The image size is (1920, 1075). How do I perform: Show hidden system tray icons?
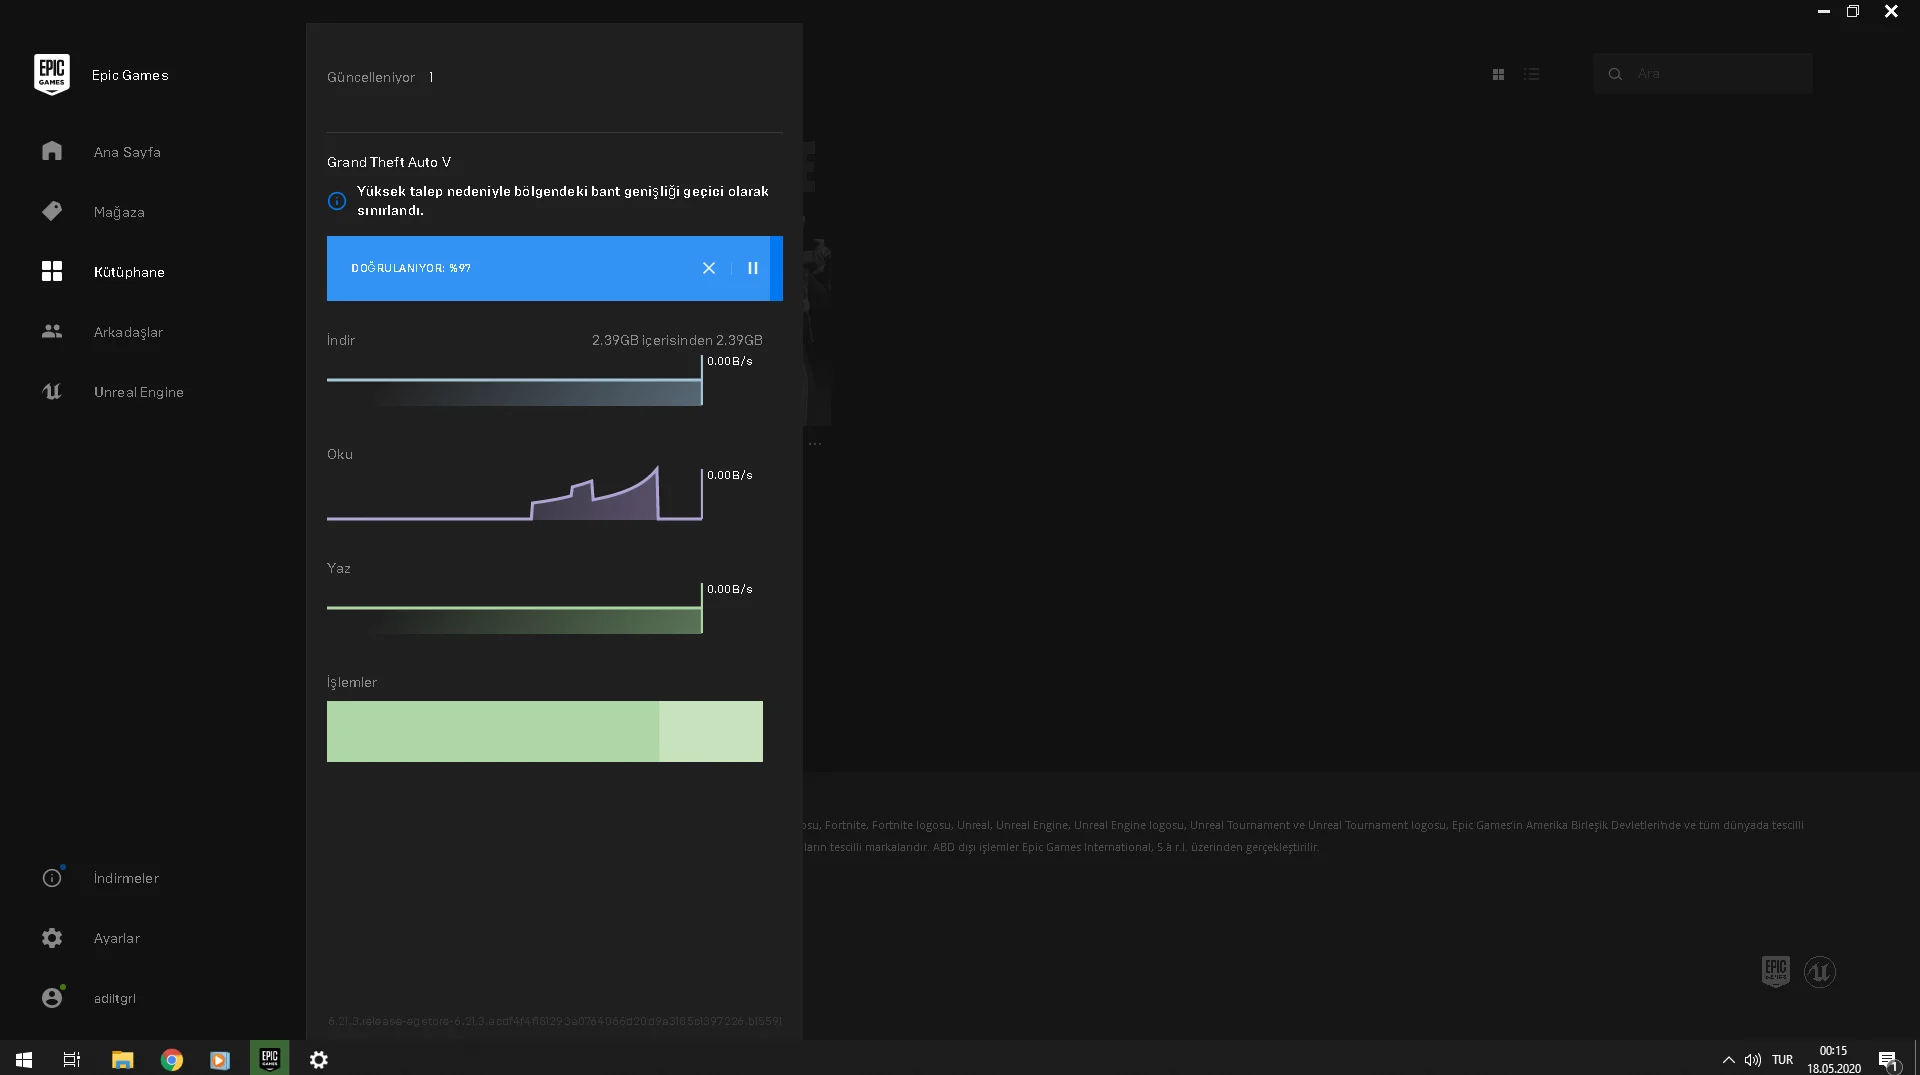[x=1728, y=1060]
